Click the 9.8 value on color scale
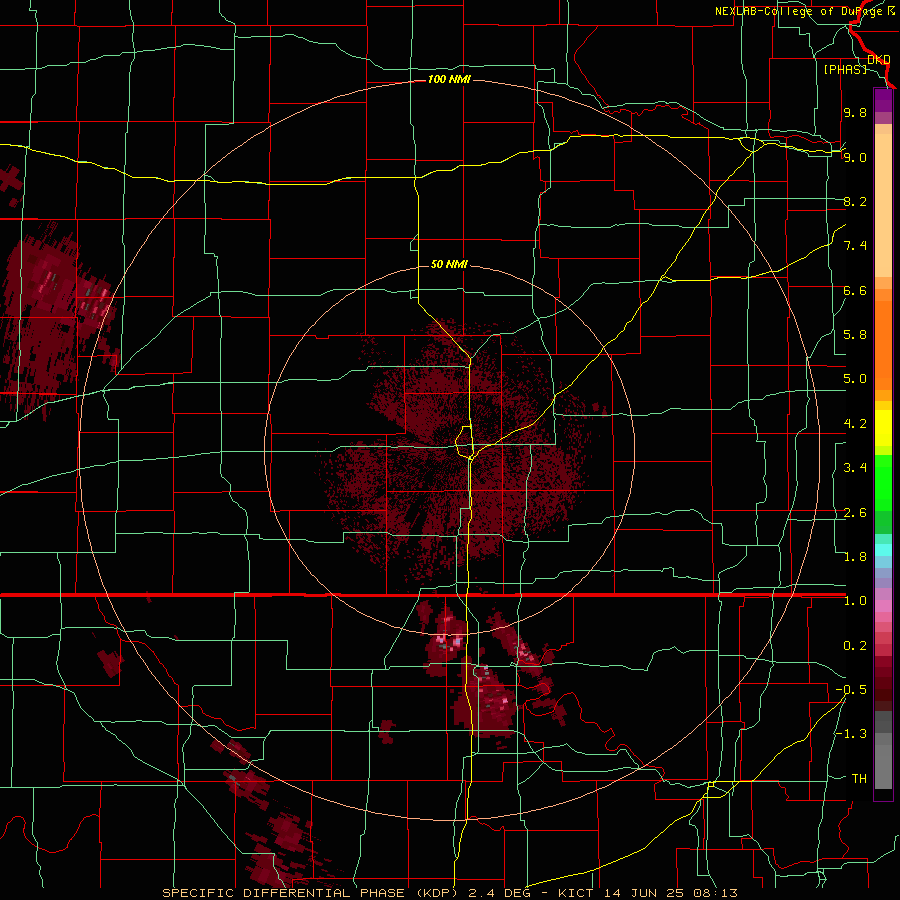This screenshot has height=900, width=900. tap(855, 112)
